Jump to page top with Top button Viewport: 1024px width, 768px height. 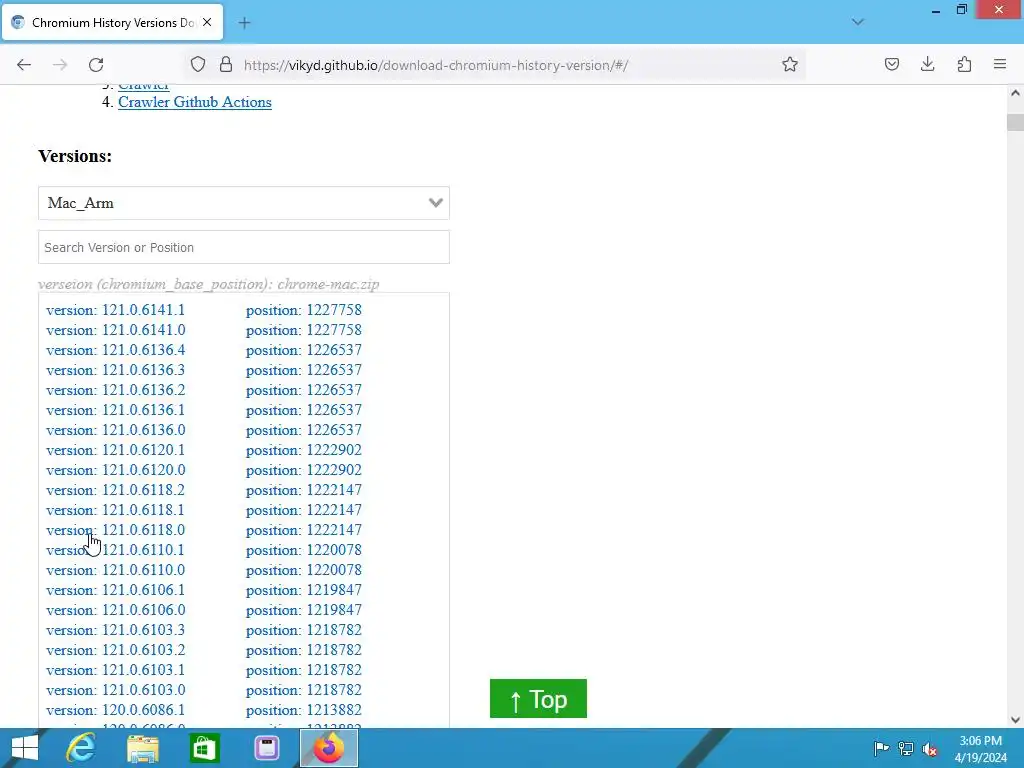538,699
